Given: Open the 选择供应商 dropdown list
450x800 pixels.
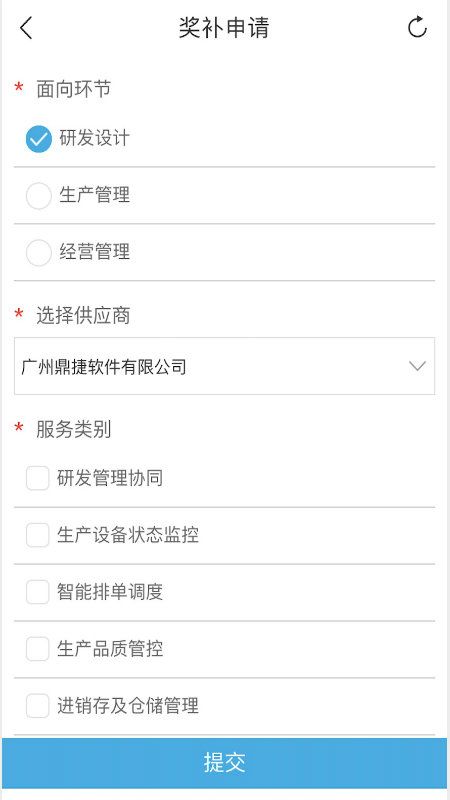Looking at the screenshot, I should click(x=224, y=366).
